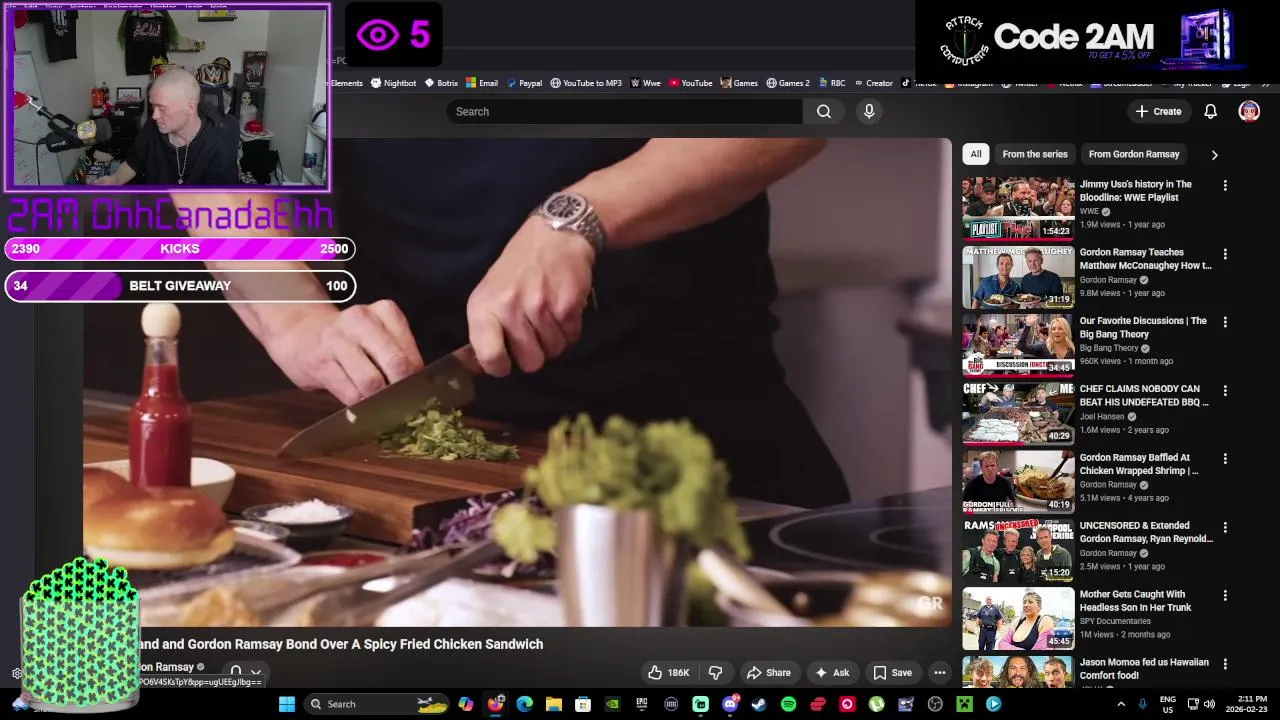Open options menu for CHEF CLAIMS NOBODY video

(x=1225, y=390)
